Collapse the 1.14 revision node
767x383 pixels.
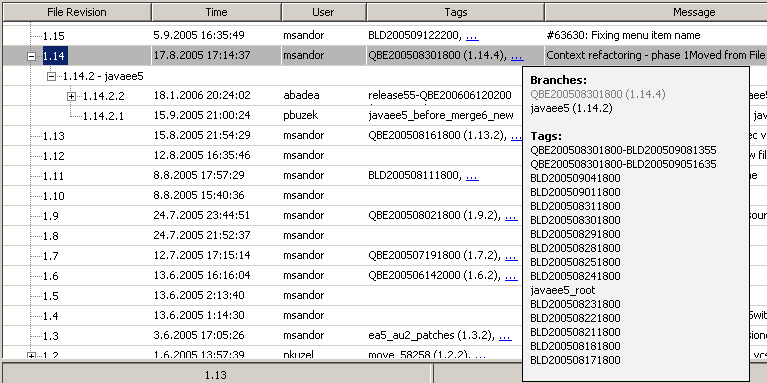[31, 56]
